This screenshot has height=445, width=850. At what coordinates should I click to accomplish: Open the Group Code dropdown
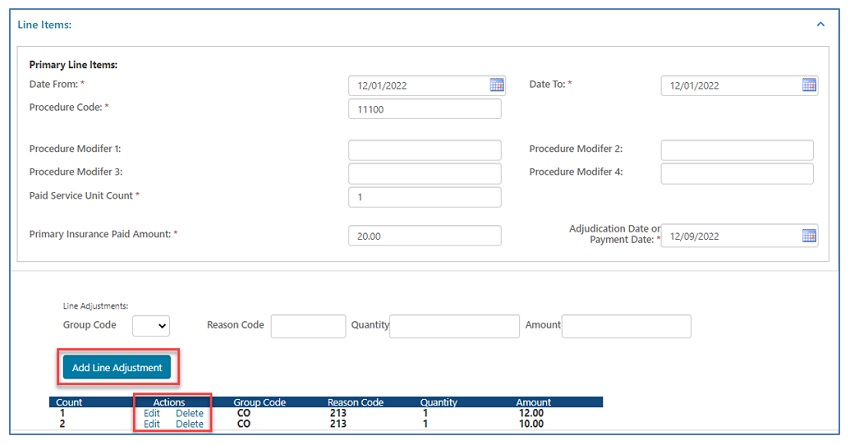coord(151,326)
